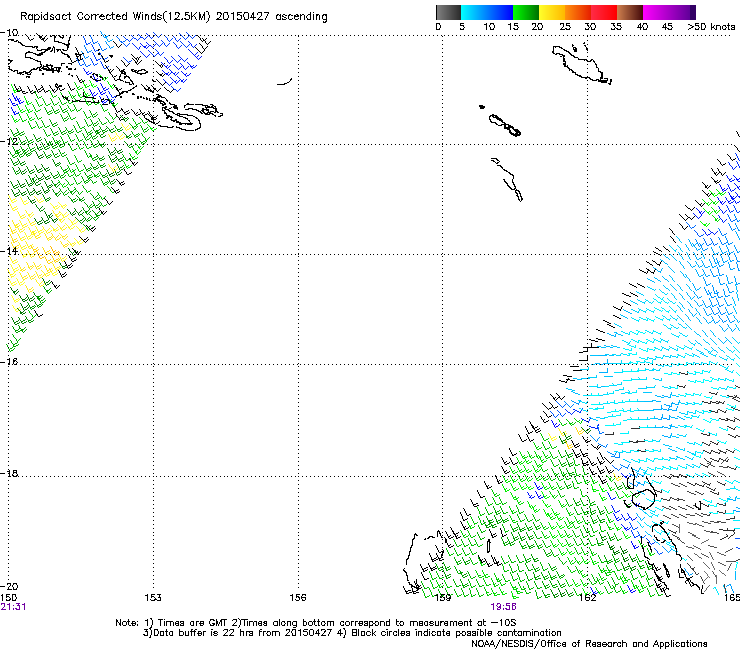Select the orange 25-30 knots color segment
Viewport: 740px width, 650px height.
(x=578, y=12)
